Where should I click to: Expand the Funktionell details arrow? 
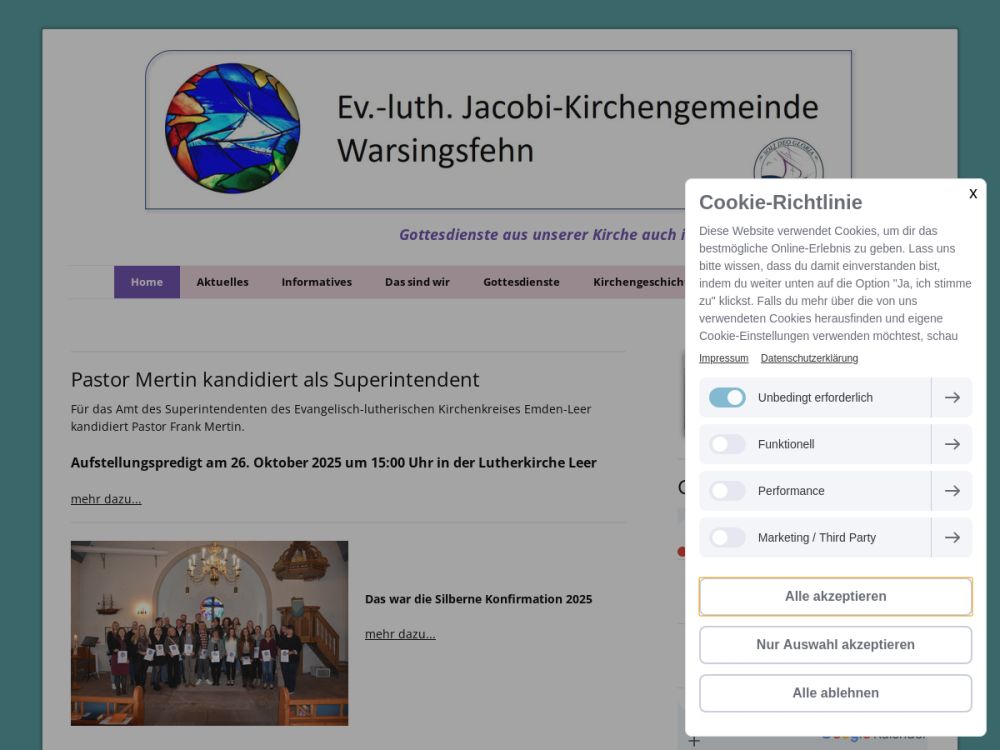tap(952, 444)
